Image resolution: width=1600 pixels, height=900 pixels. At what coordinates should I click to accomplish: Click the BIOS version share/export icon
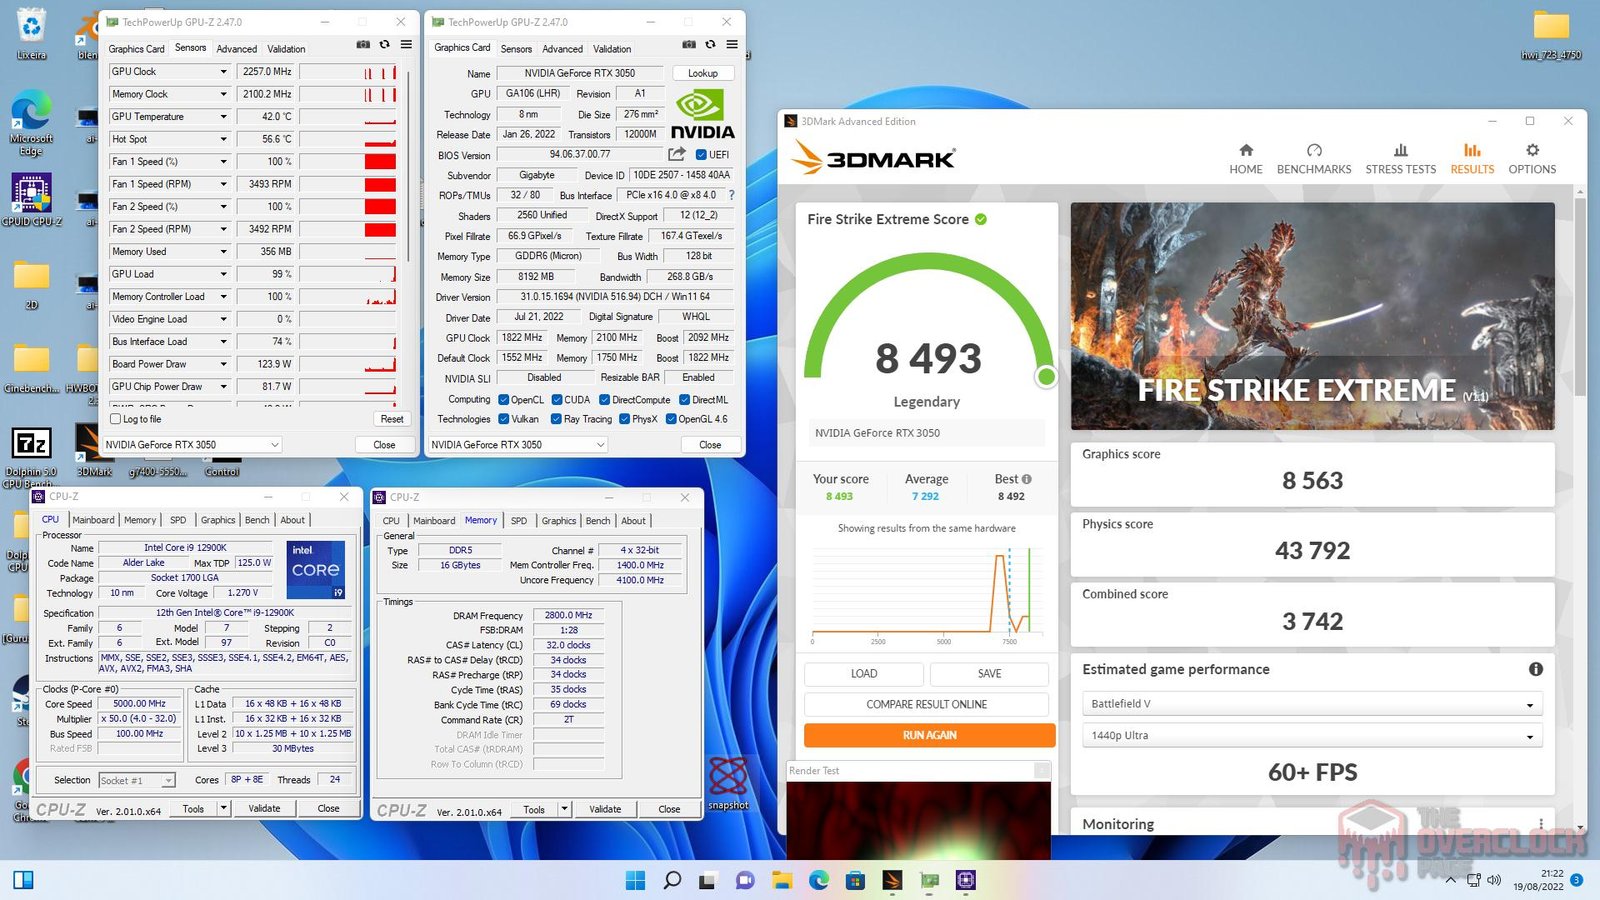pyautogui.click(x=677, y=154)
